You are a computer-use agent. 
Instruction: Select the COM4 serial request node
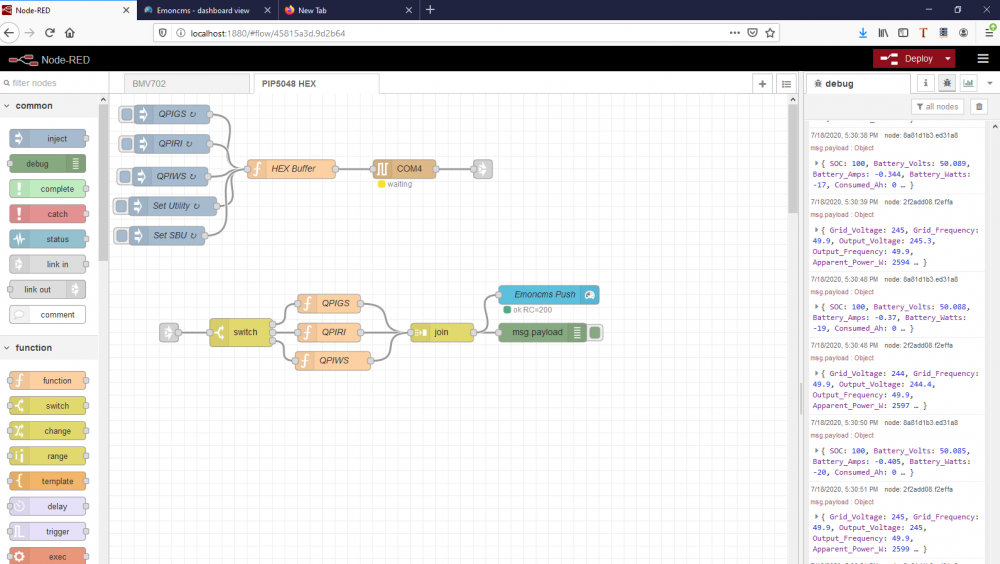(x=404, y=168)
